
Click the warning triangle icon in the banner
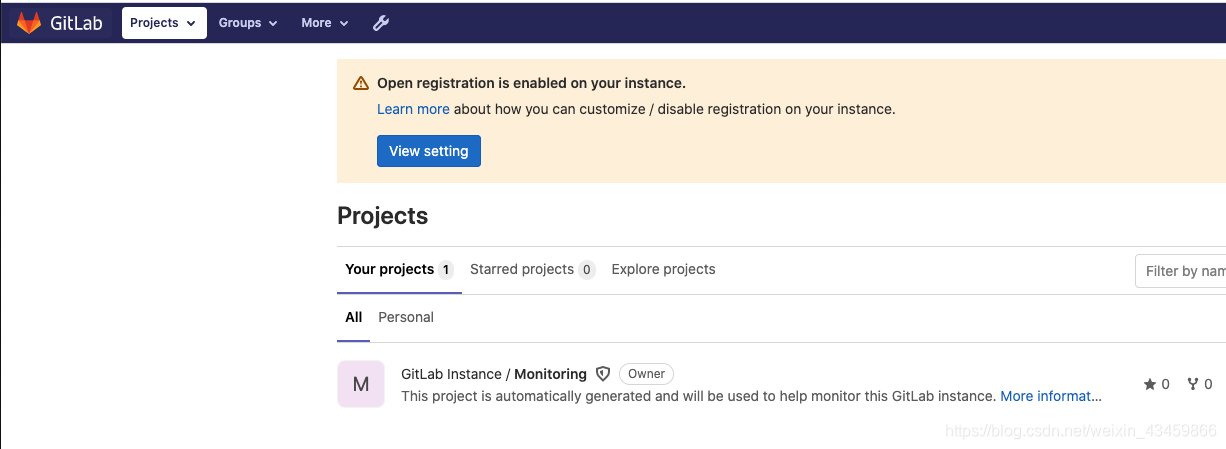click(361, 84)
